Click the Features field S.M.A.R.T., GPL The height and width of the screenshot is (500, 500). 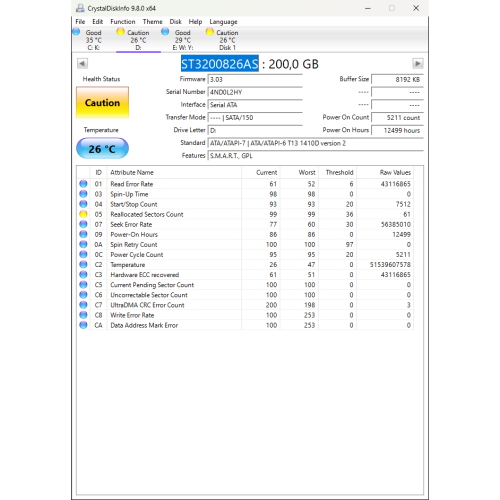pos(316,156)
